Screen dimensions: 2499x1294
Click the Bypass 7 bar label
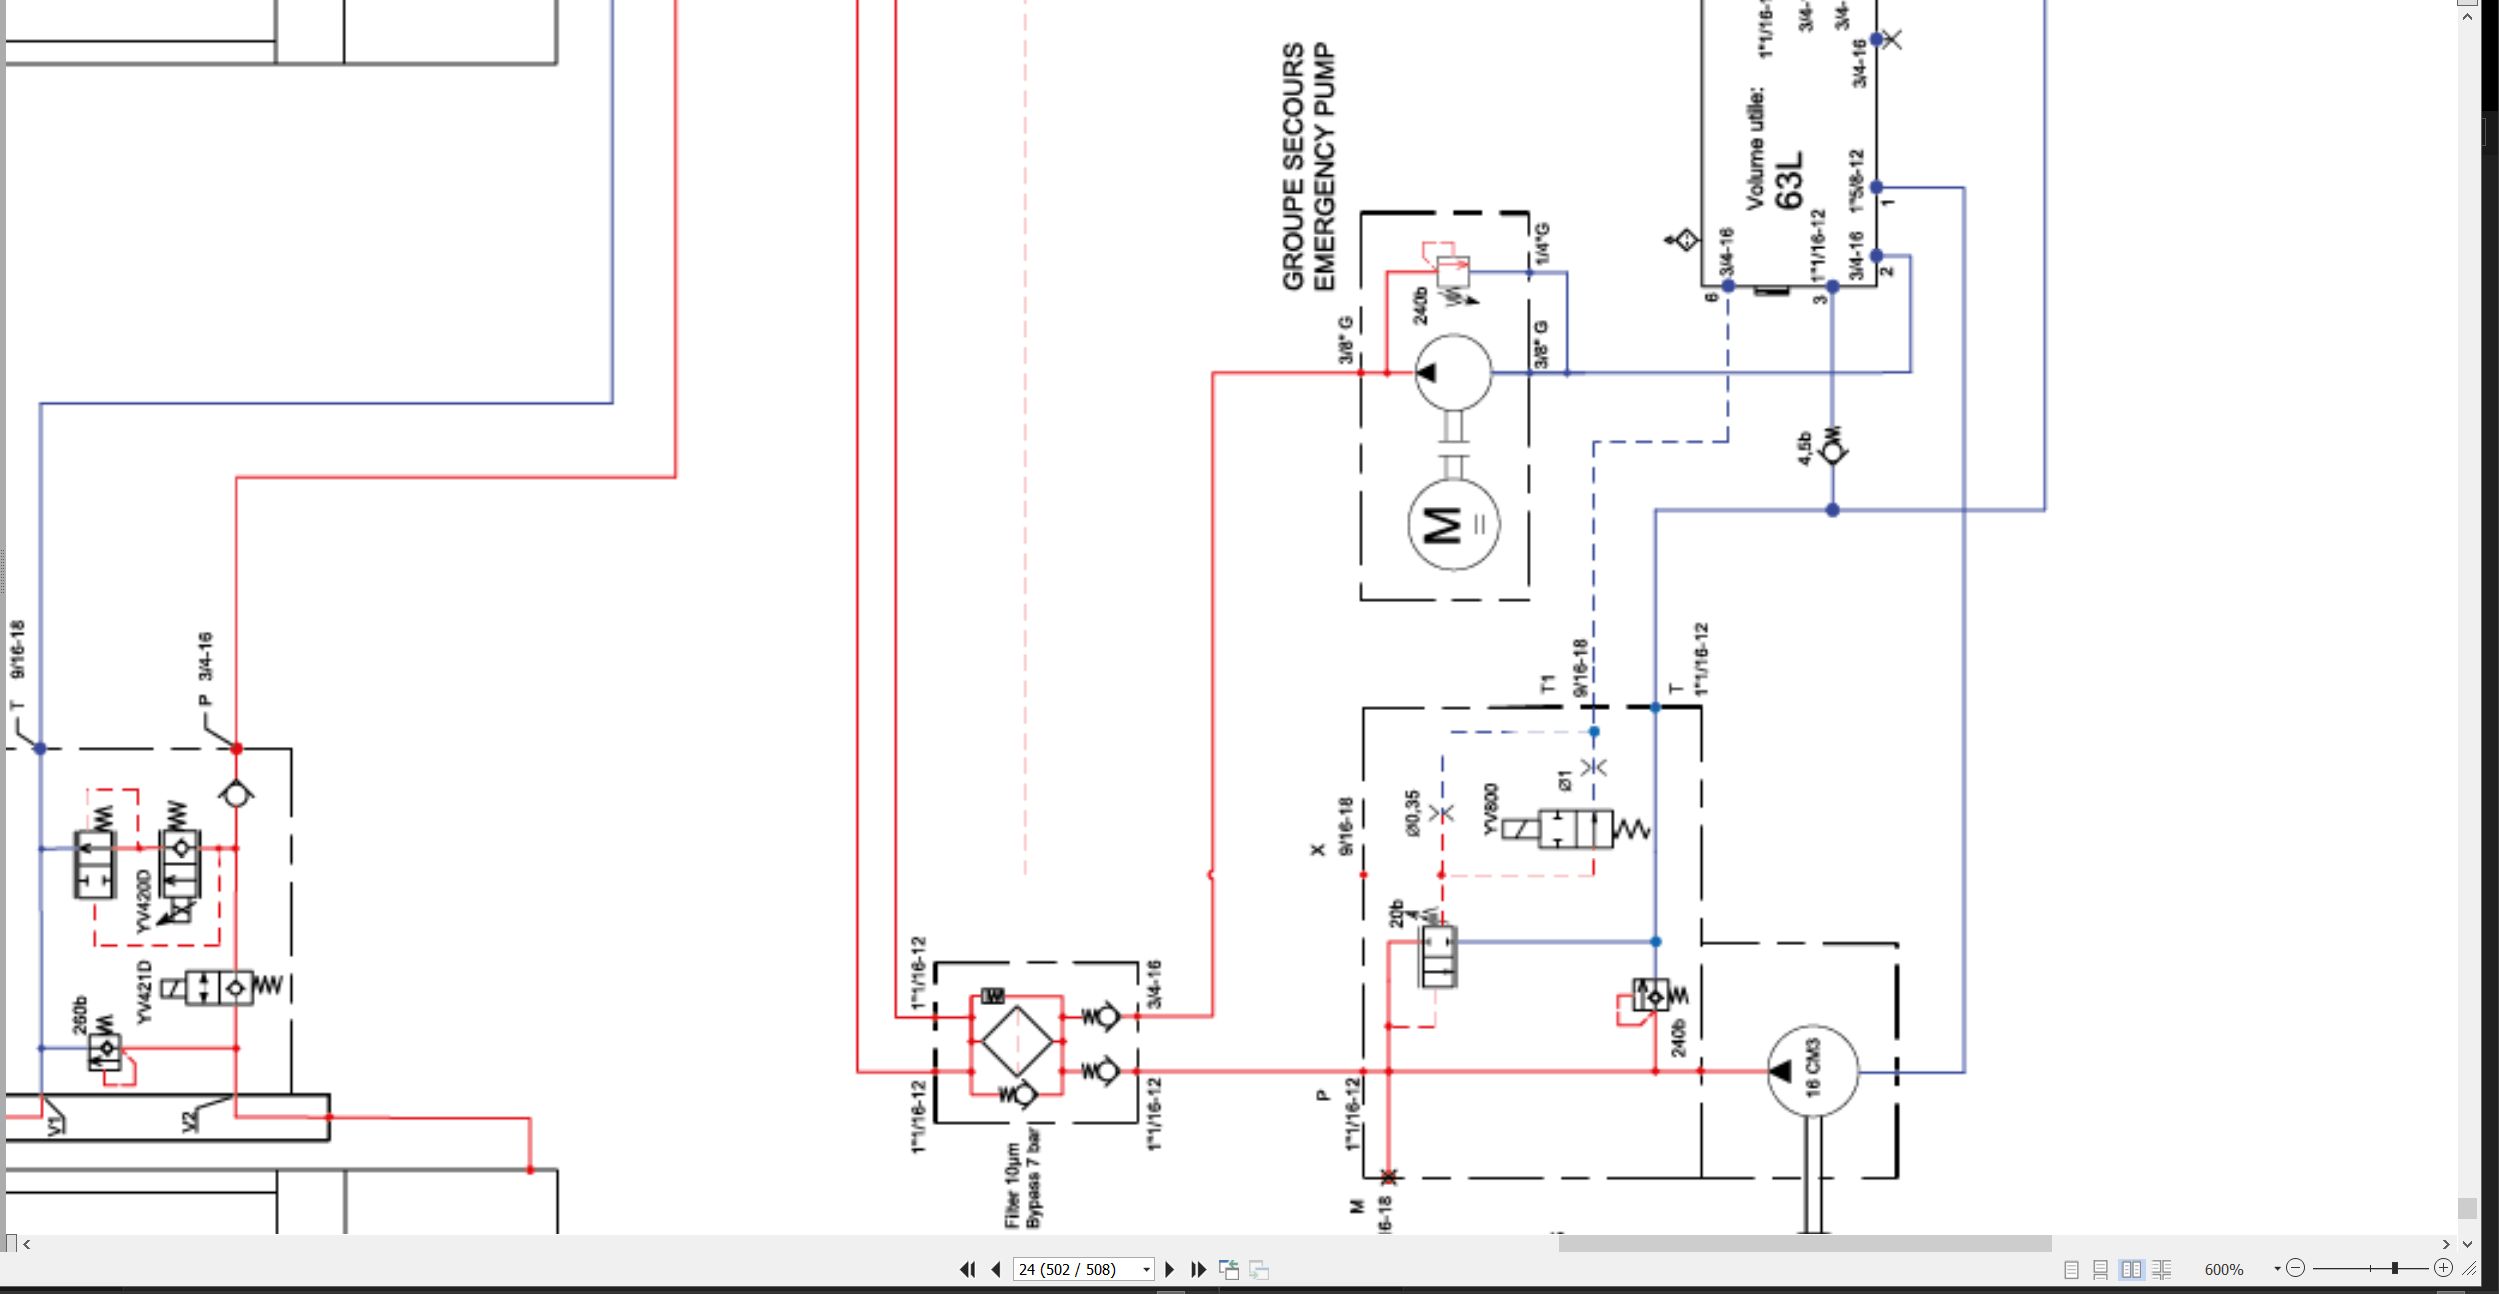pyautogui.click(x=1033, y=1180)
